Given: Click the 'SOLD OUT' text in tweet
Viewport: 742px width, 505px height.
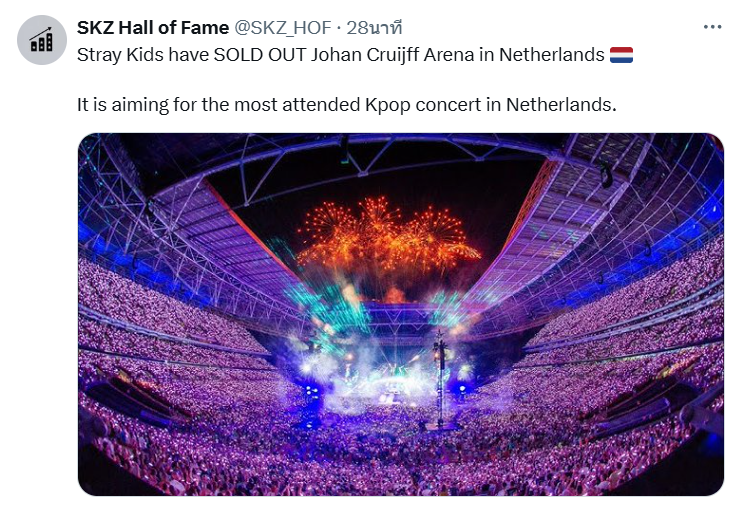Looking at the screenshot, I should tap(259, 55).
